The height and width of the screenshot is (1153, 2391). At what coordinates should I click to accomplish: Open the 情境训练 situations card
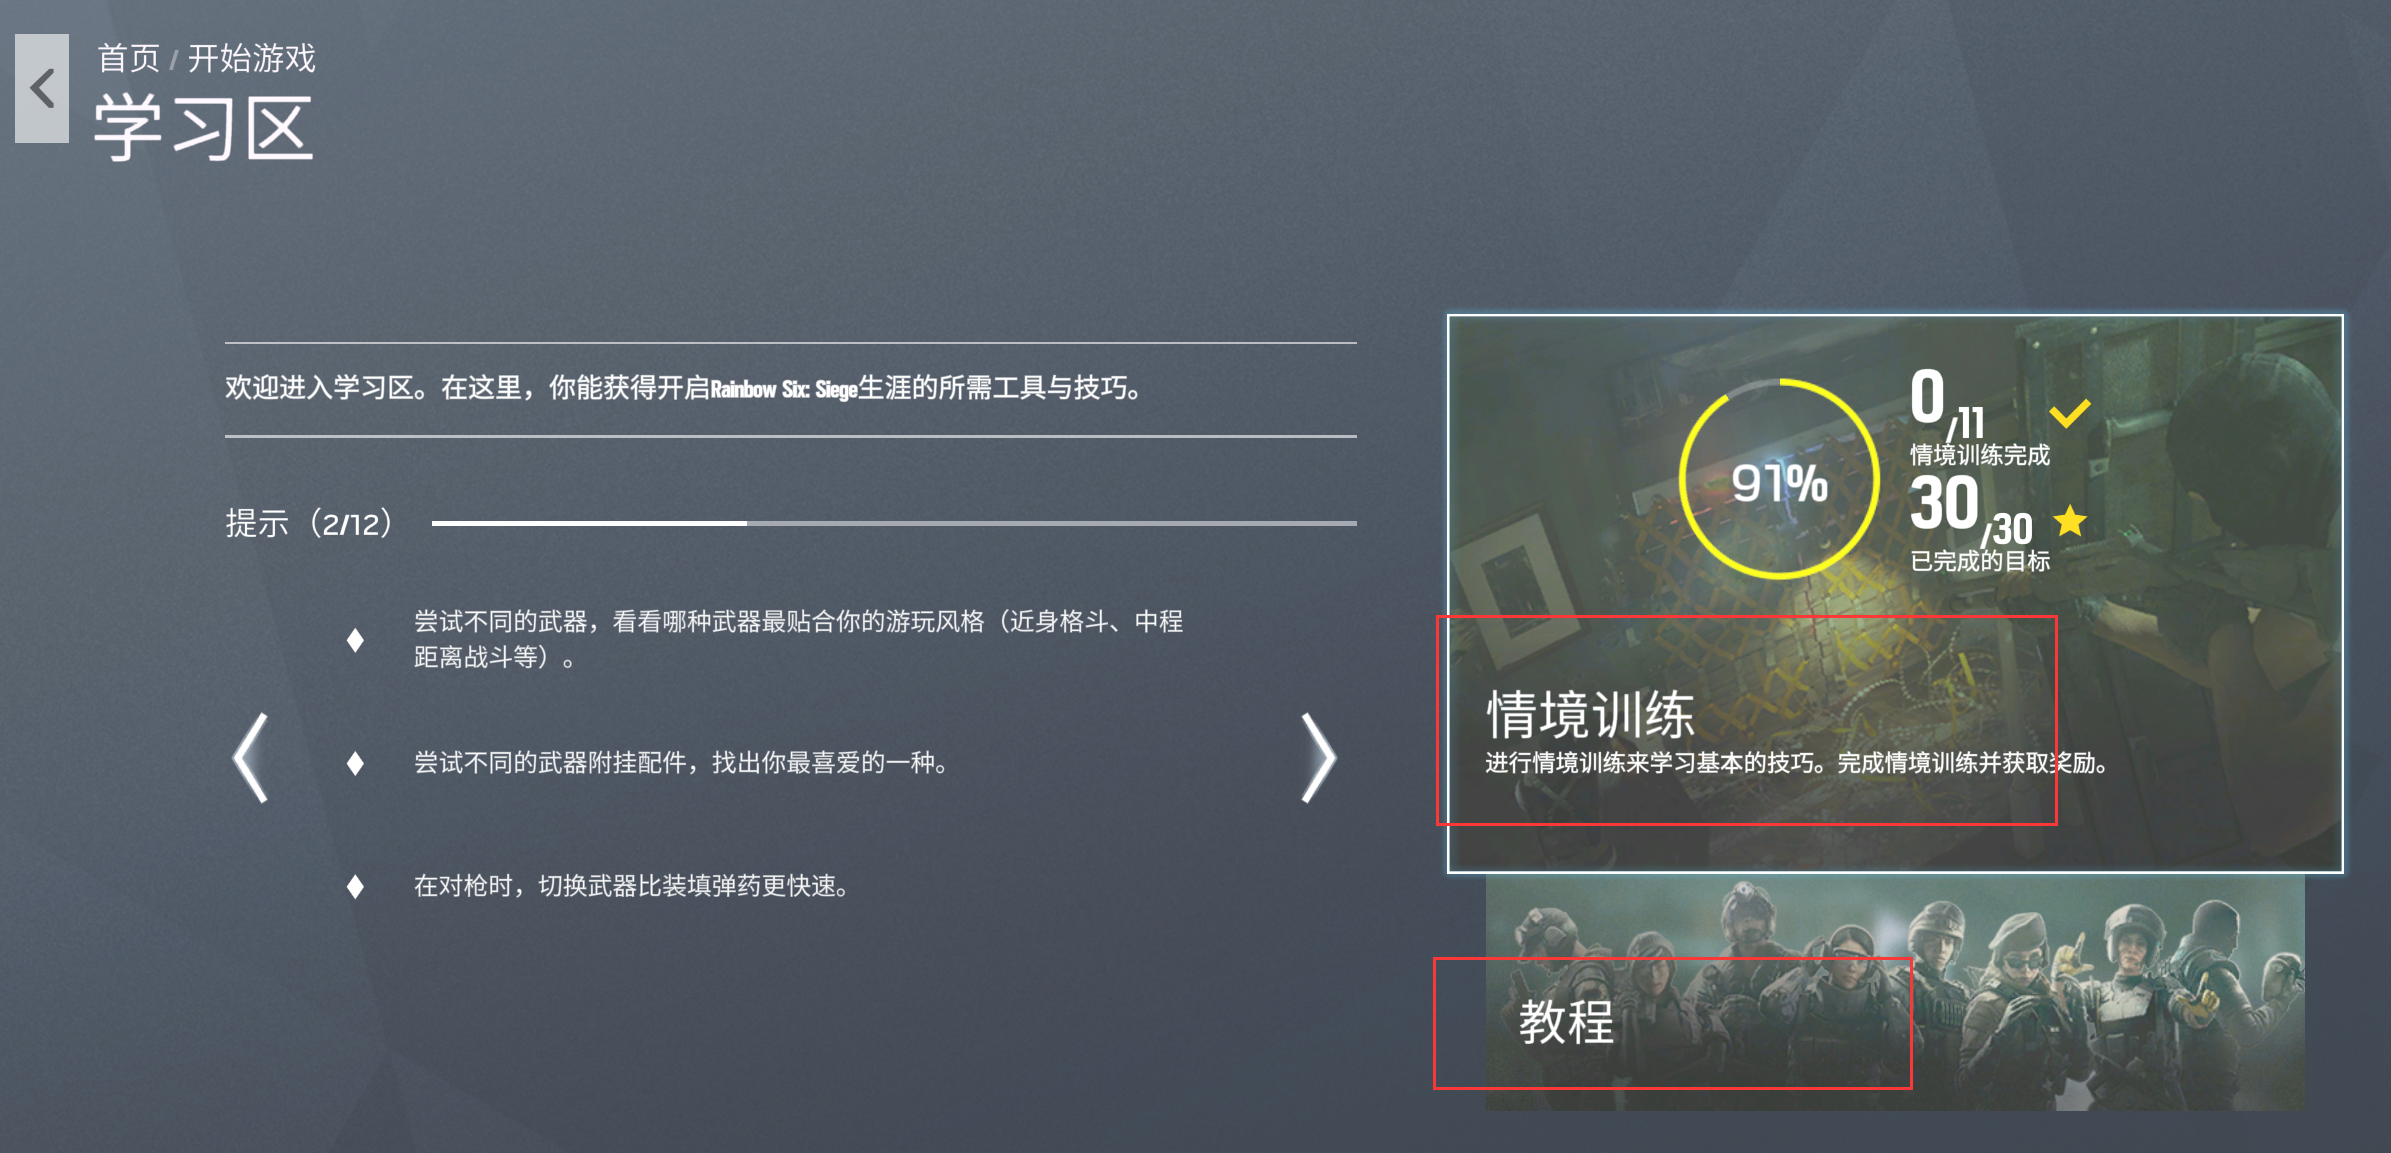coord(1895,593)
